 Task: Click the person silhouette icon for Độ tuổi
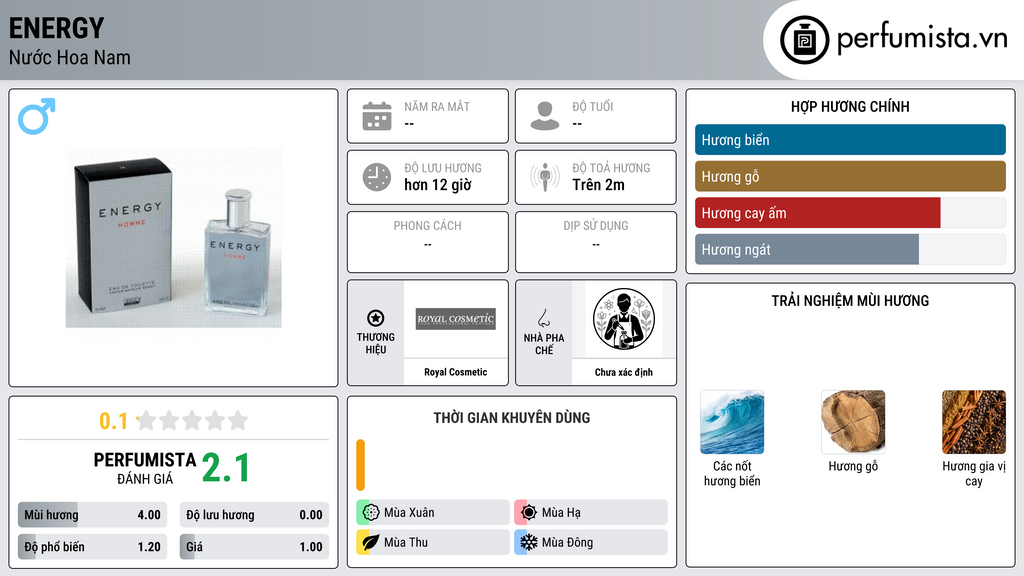(545, 116)
